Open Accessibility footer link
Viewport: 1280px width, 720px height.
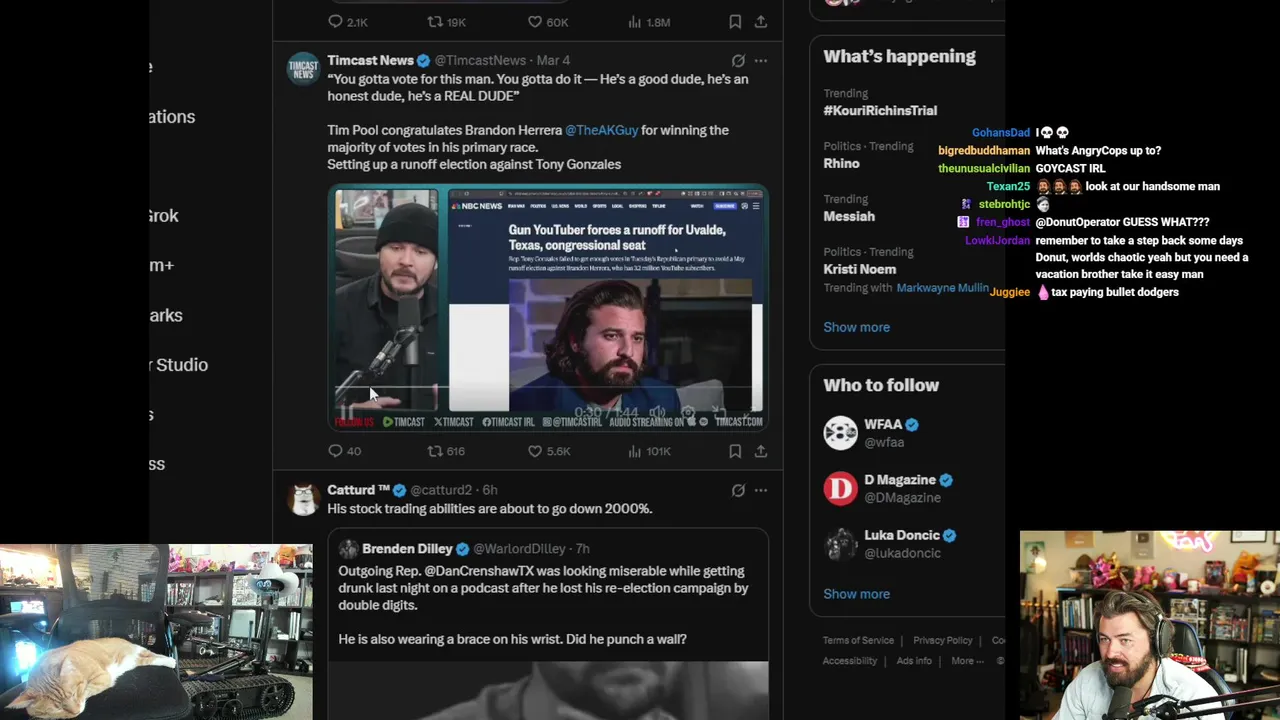849,661
